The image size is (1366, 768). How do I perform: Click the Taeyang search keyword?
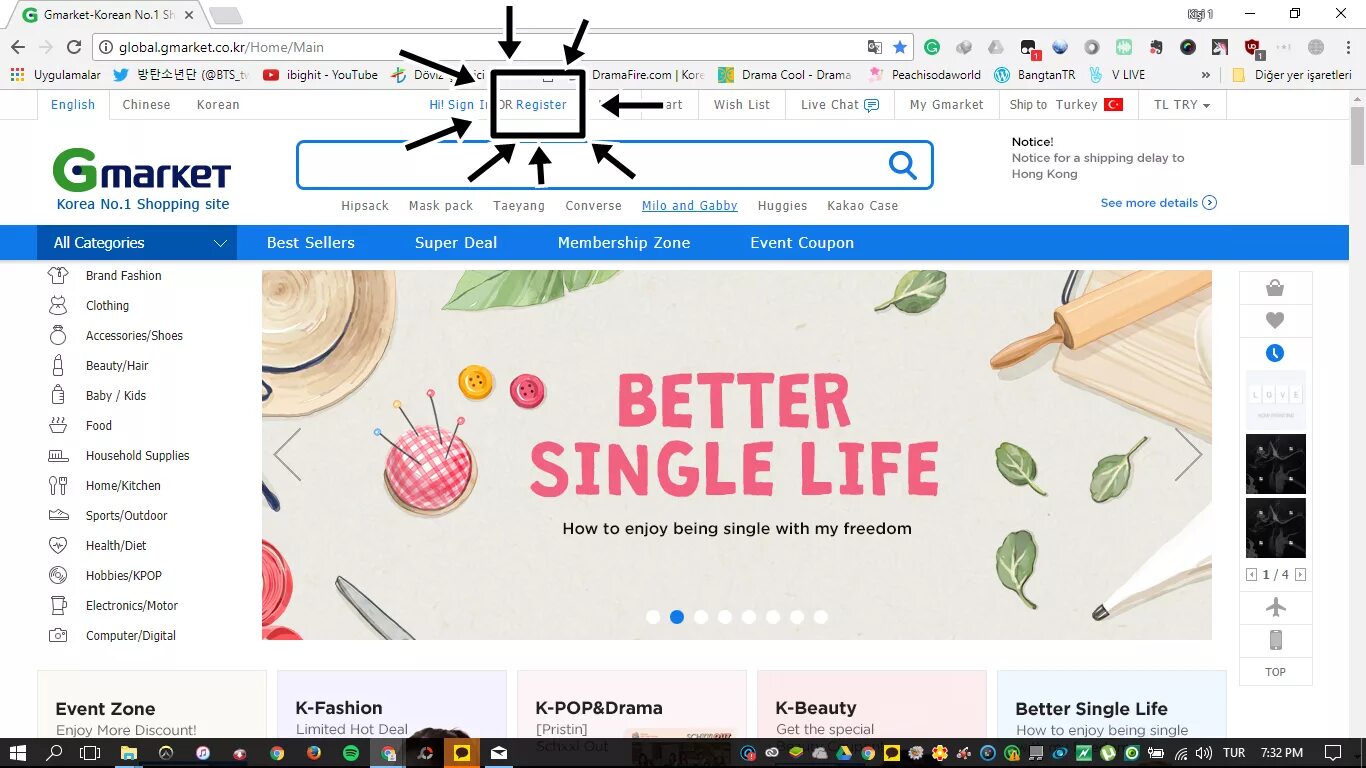[519, 206]
